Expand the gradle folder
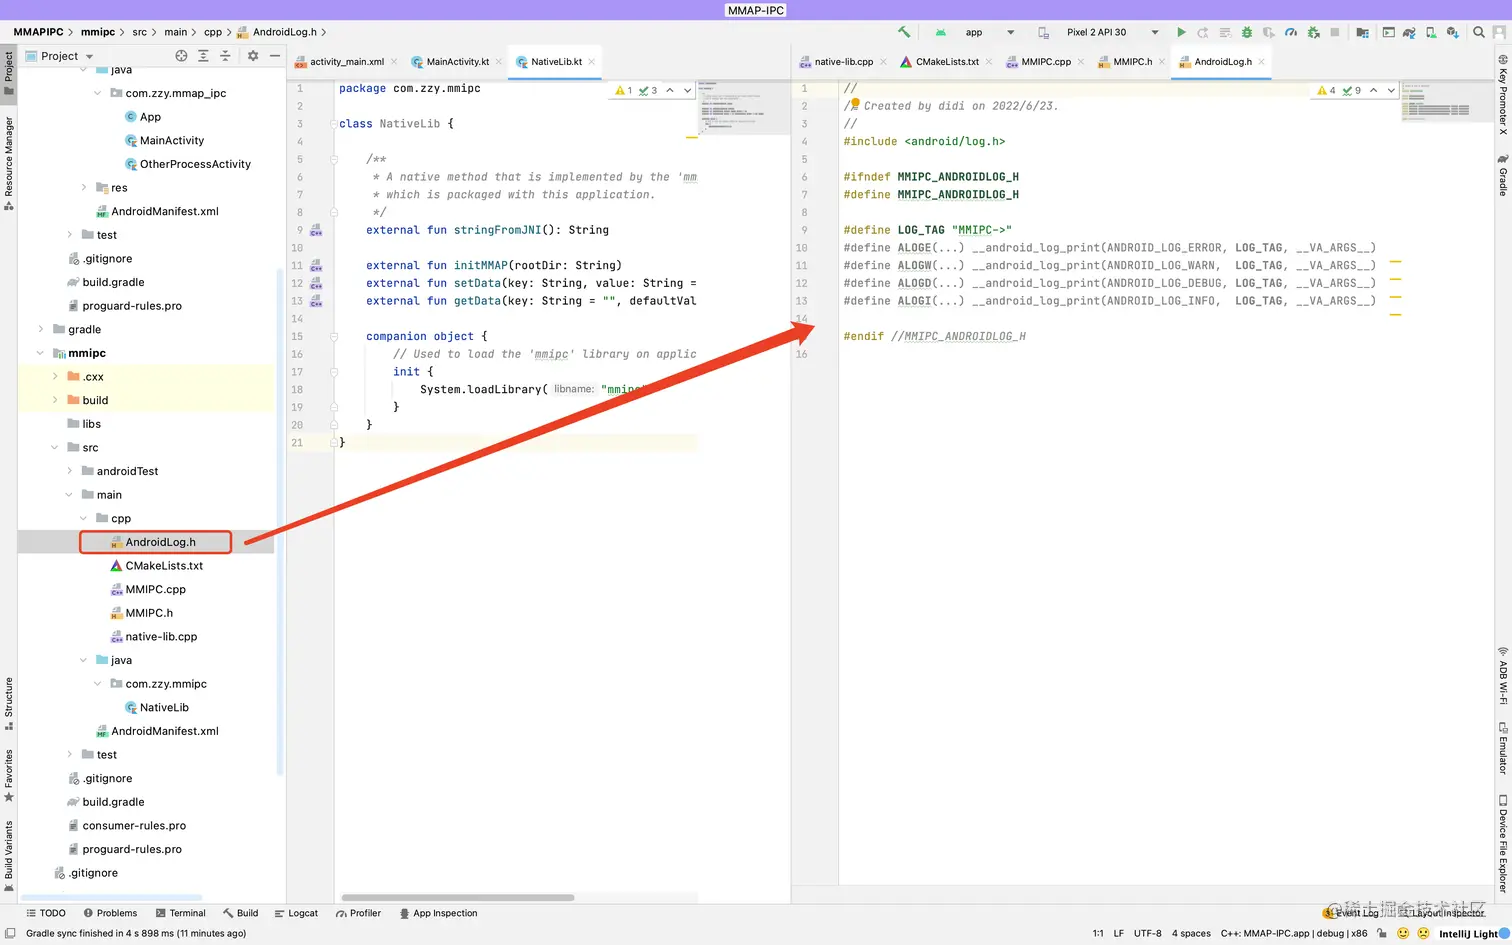The width and height of the screenshot is (1512, 945). [41, 329]
